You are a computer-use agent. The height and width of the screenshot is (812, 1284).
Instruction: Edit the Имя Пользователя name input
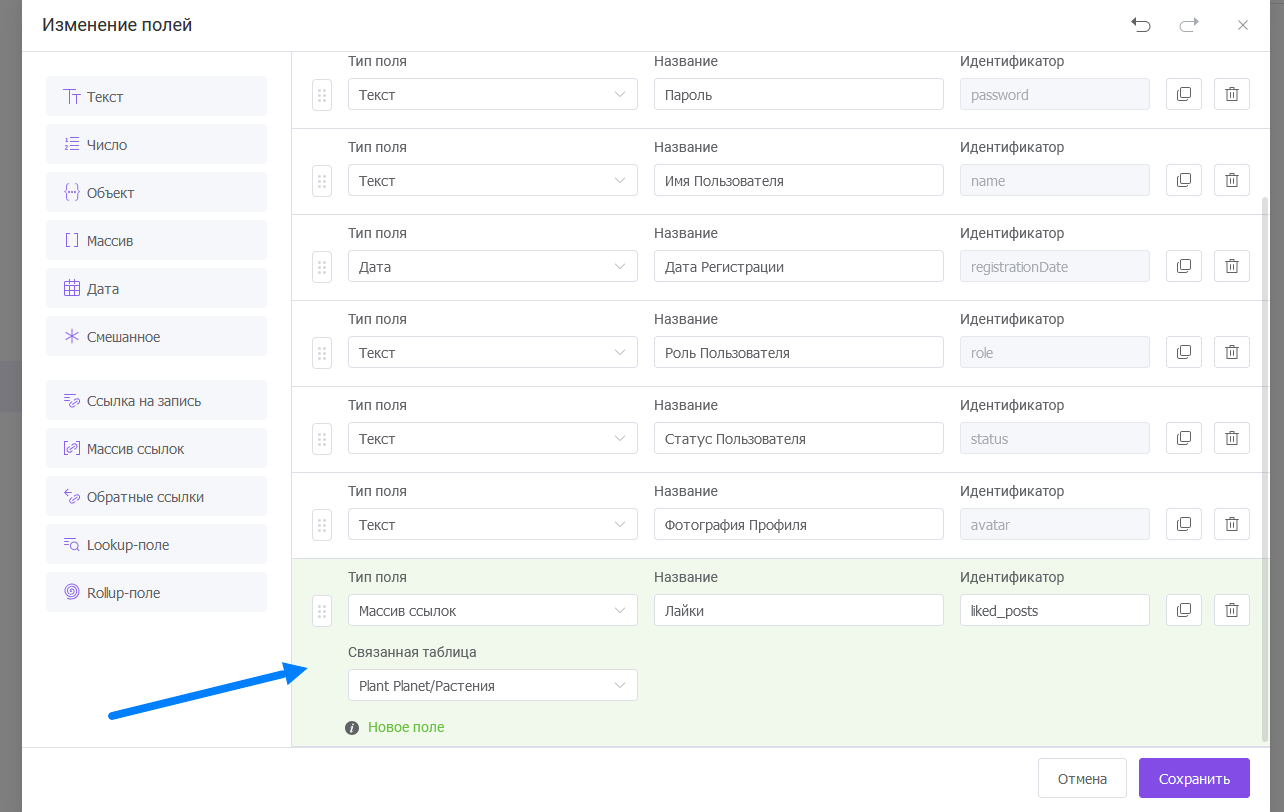799,181
